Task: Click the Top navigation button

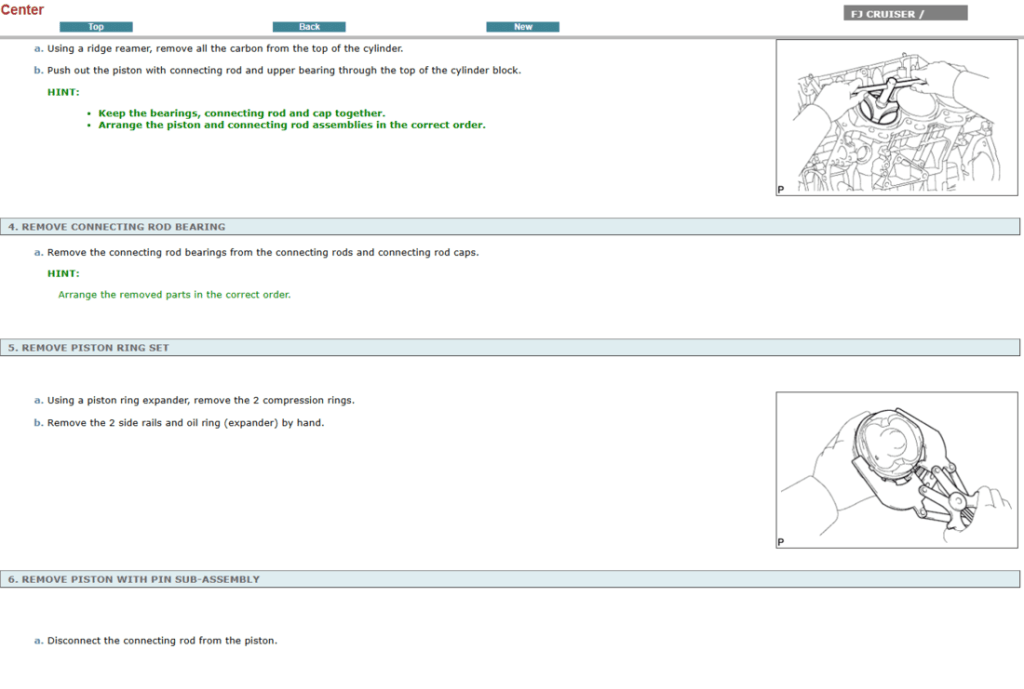Action: point(96,27)
